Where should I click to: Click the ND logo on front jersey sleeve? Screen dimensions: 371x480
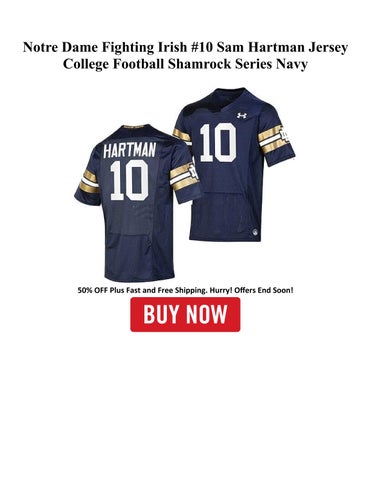(286, 136)
